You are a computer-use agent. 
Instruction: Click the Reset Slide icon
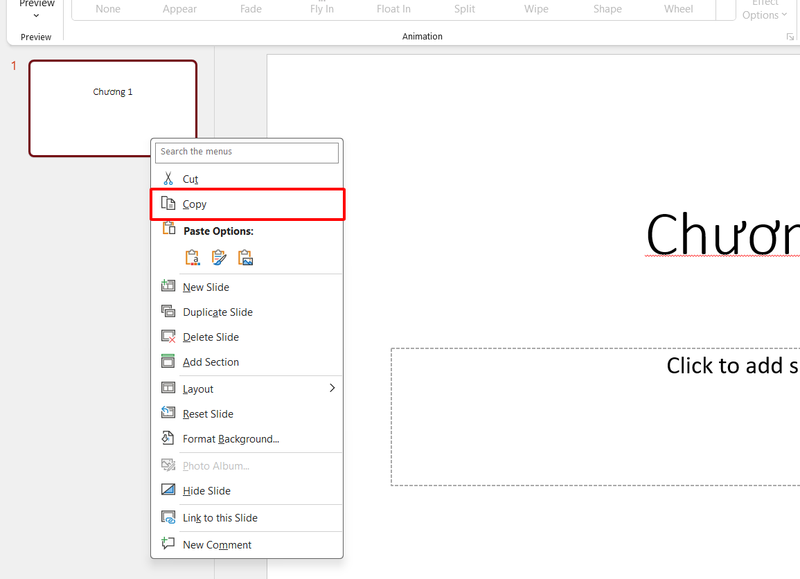[x=168, y=413]
